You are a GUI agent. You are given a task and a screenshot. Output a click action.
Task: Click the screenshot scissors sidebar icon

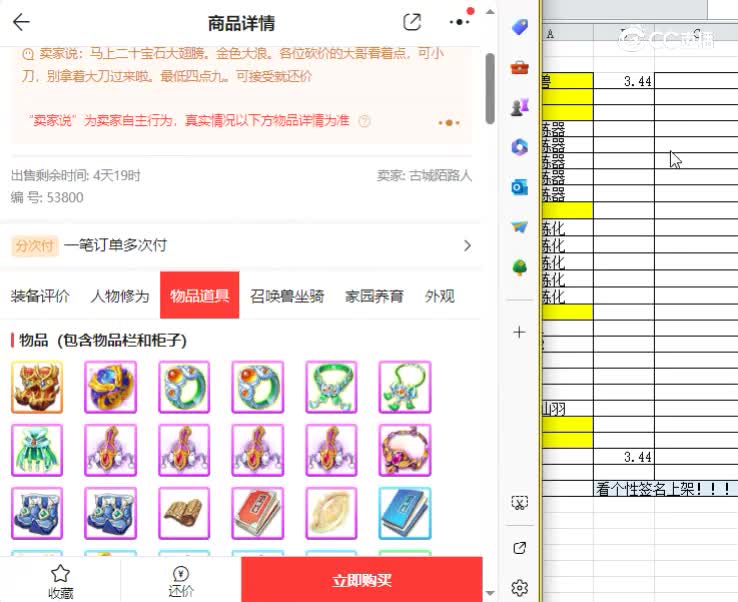520,503
